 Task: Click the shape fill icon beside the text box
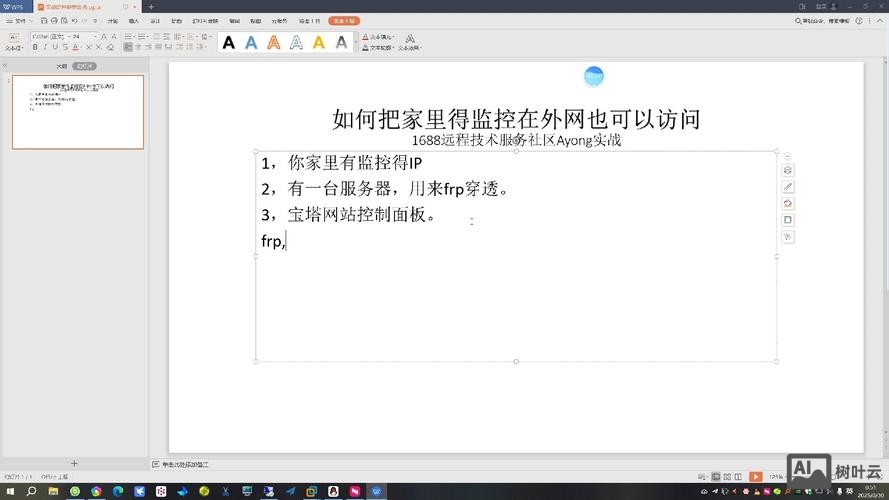click(x=788, y=203)
